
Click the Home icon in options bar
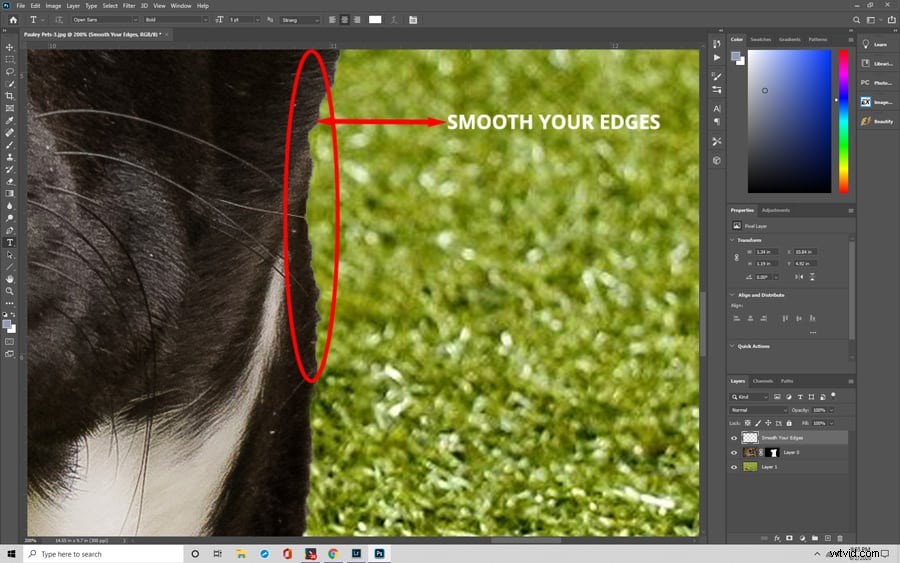tap(13, 20)
